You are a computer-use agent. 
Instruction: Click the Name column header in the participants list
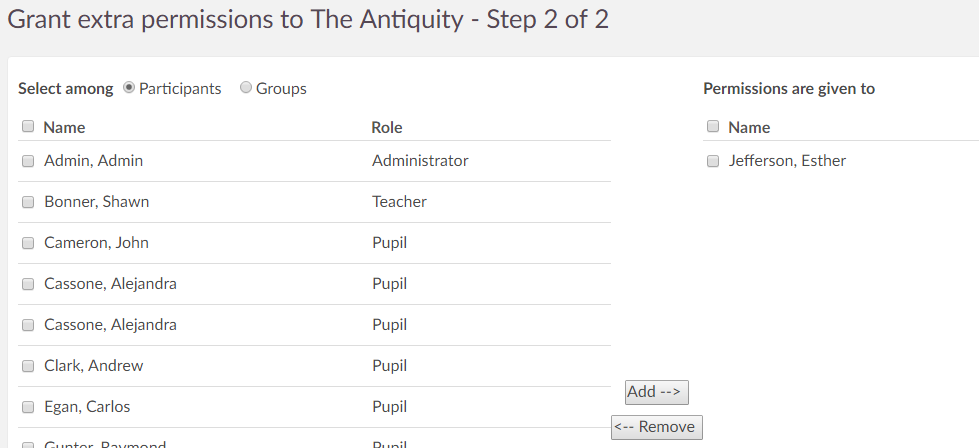pyautogui.click(x=64, y=127)
